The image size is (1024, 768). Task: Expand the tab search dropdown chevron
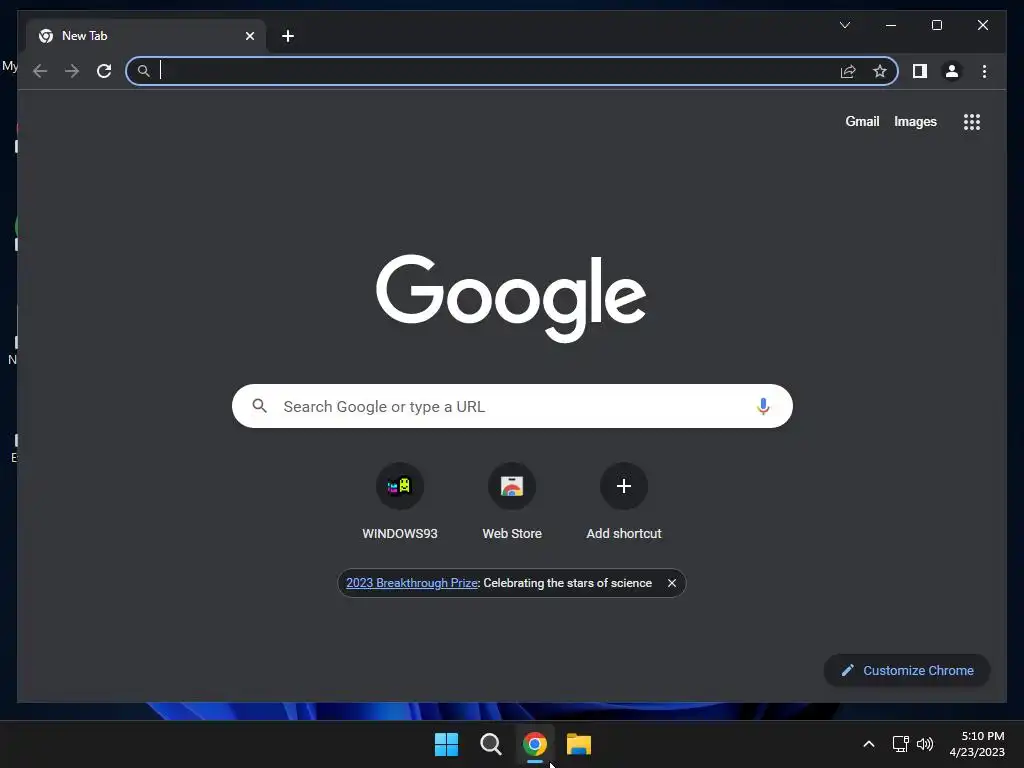pos(844,25)
